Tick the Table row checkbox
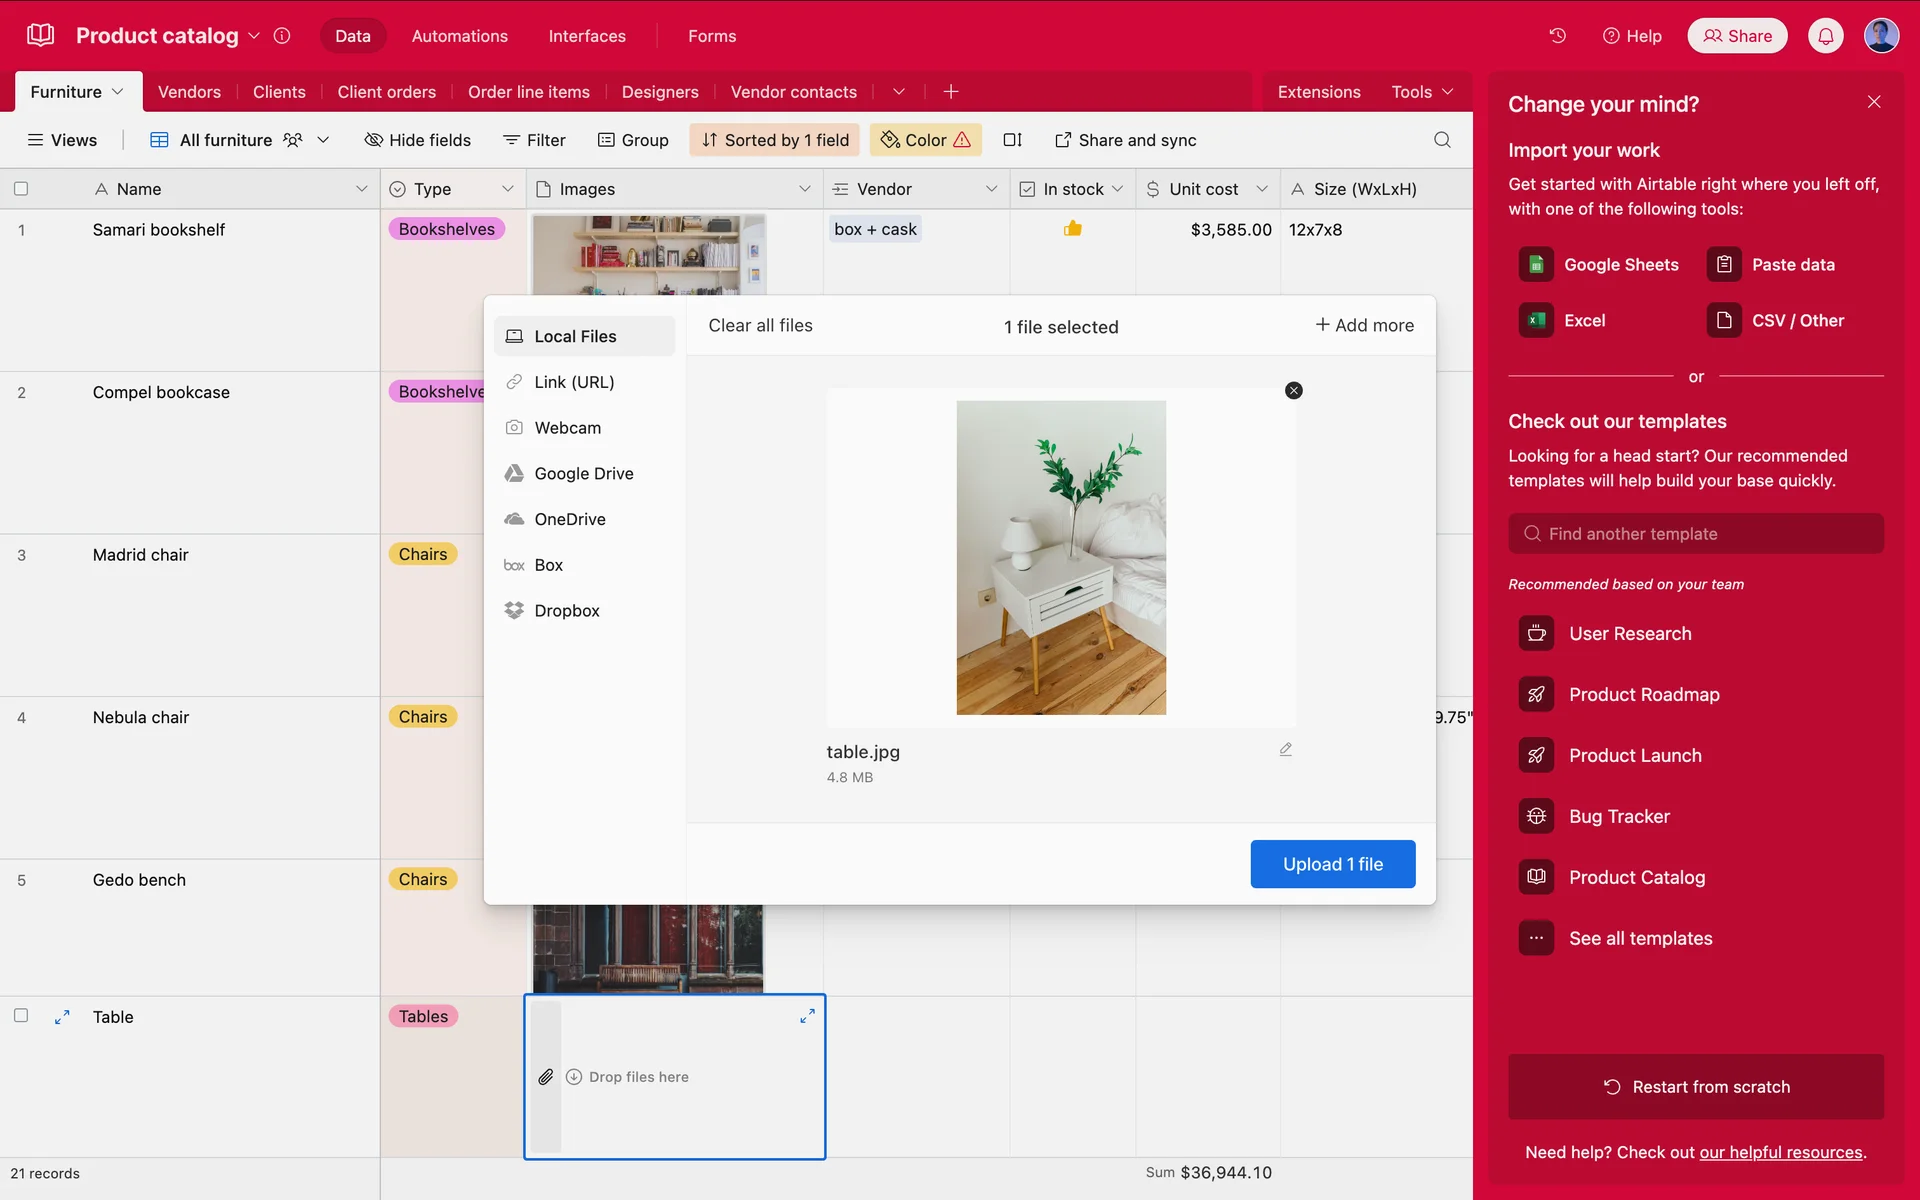 coord(21,1016)
